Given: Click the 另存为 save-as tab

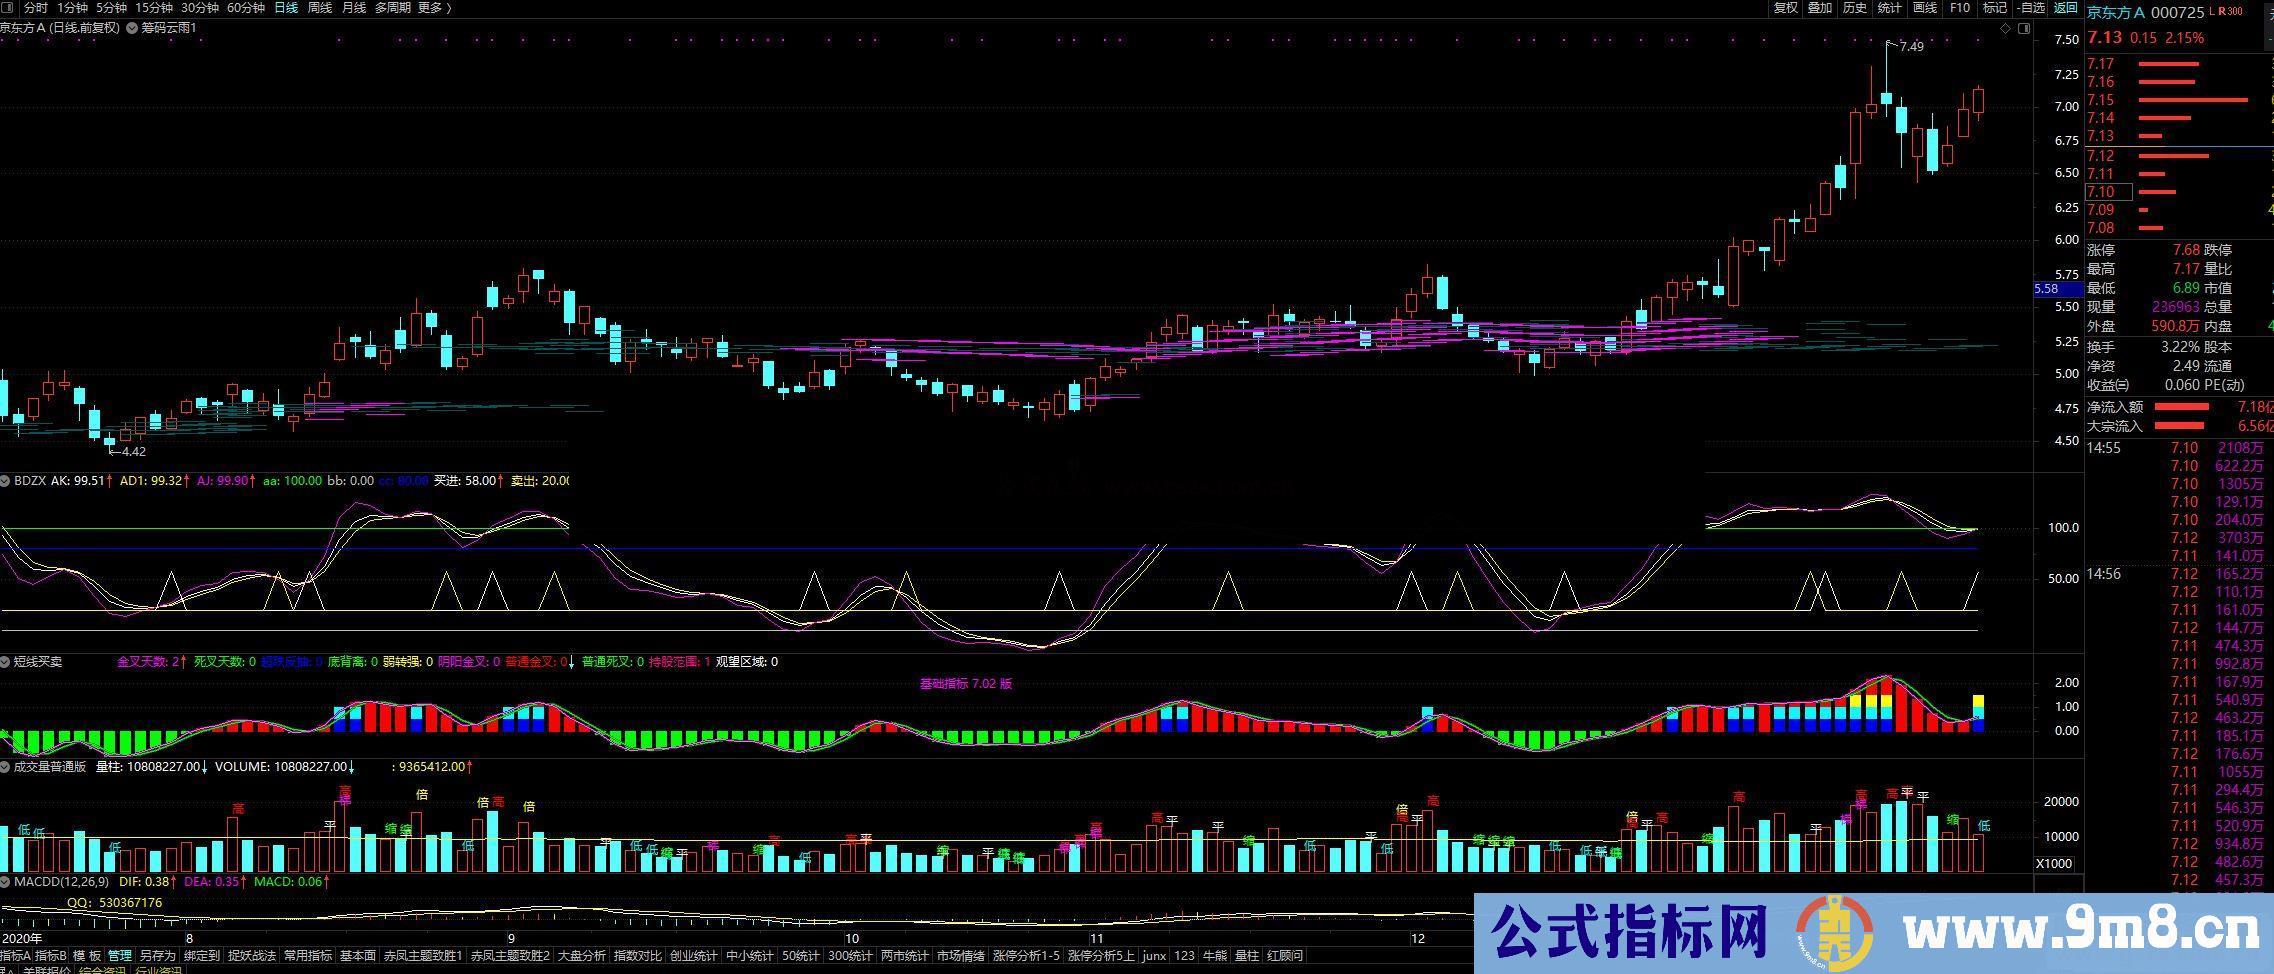Looking at the screenshot, I should (x=157, y=956).
